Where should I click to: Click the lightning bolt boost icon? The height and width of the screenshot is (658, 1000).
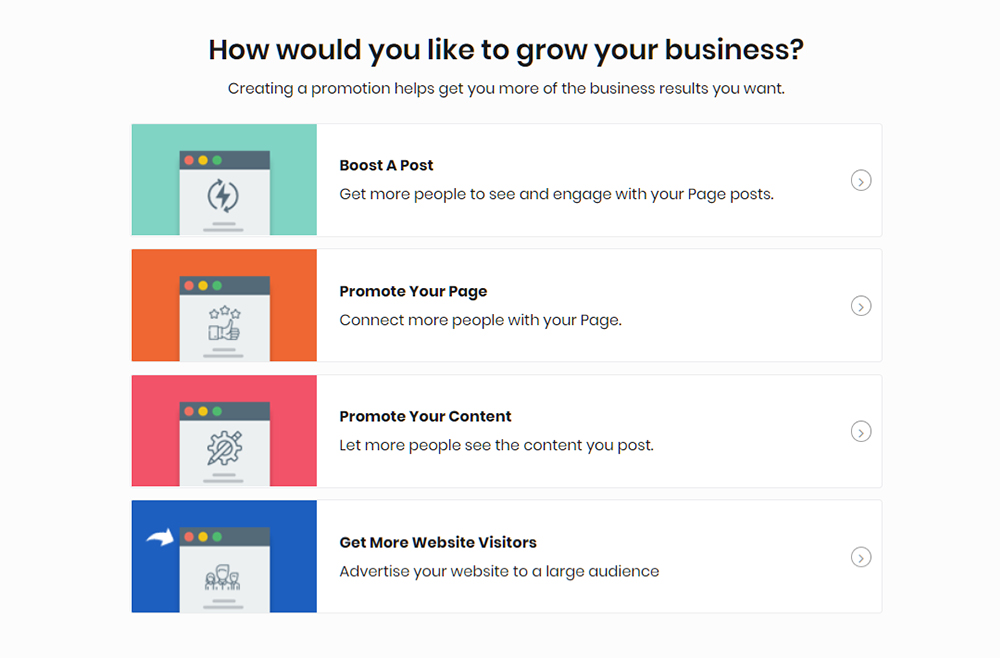coord(224,195)
